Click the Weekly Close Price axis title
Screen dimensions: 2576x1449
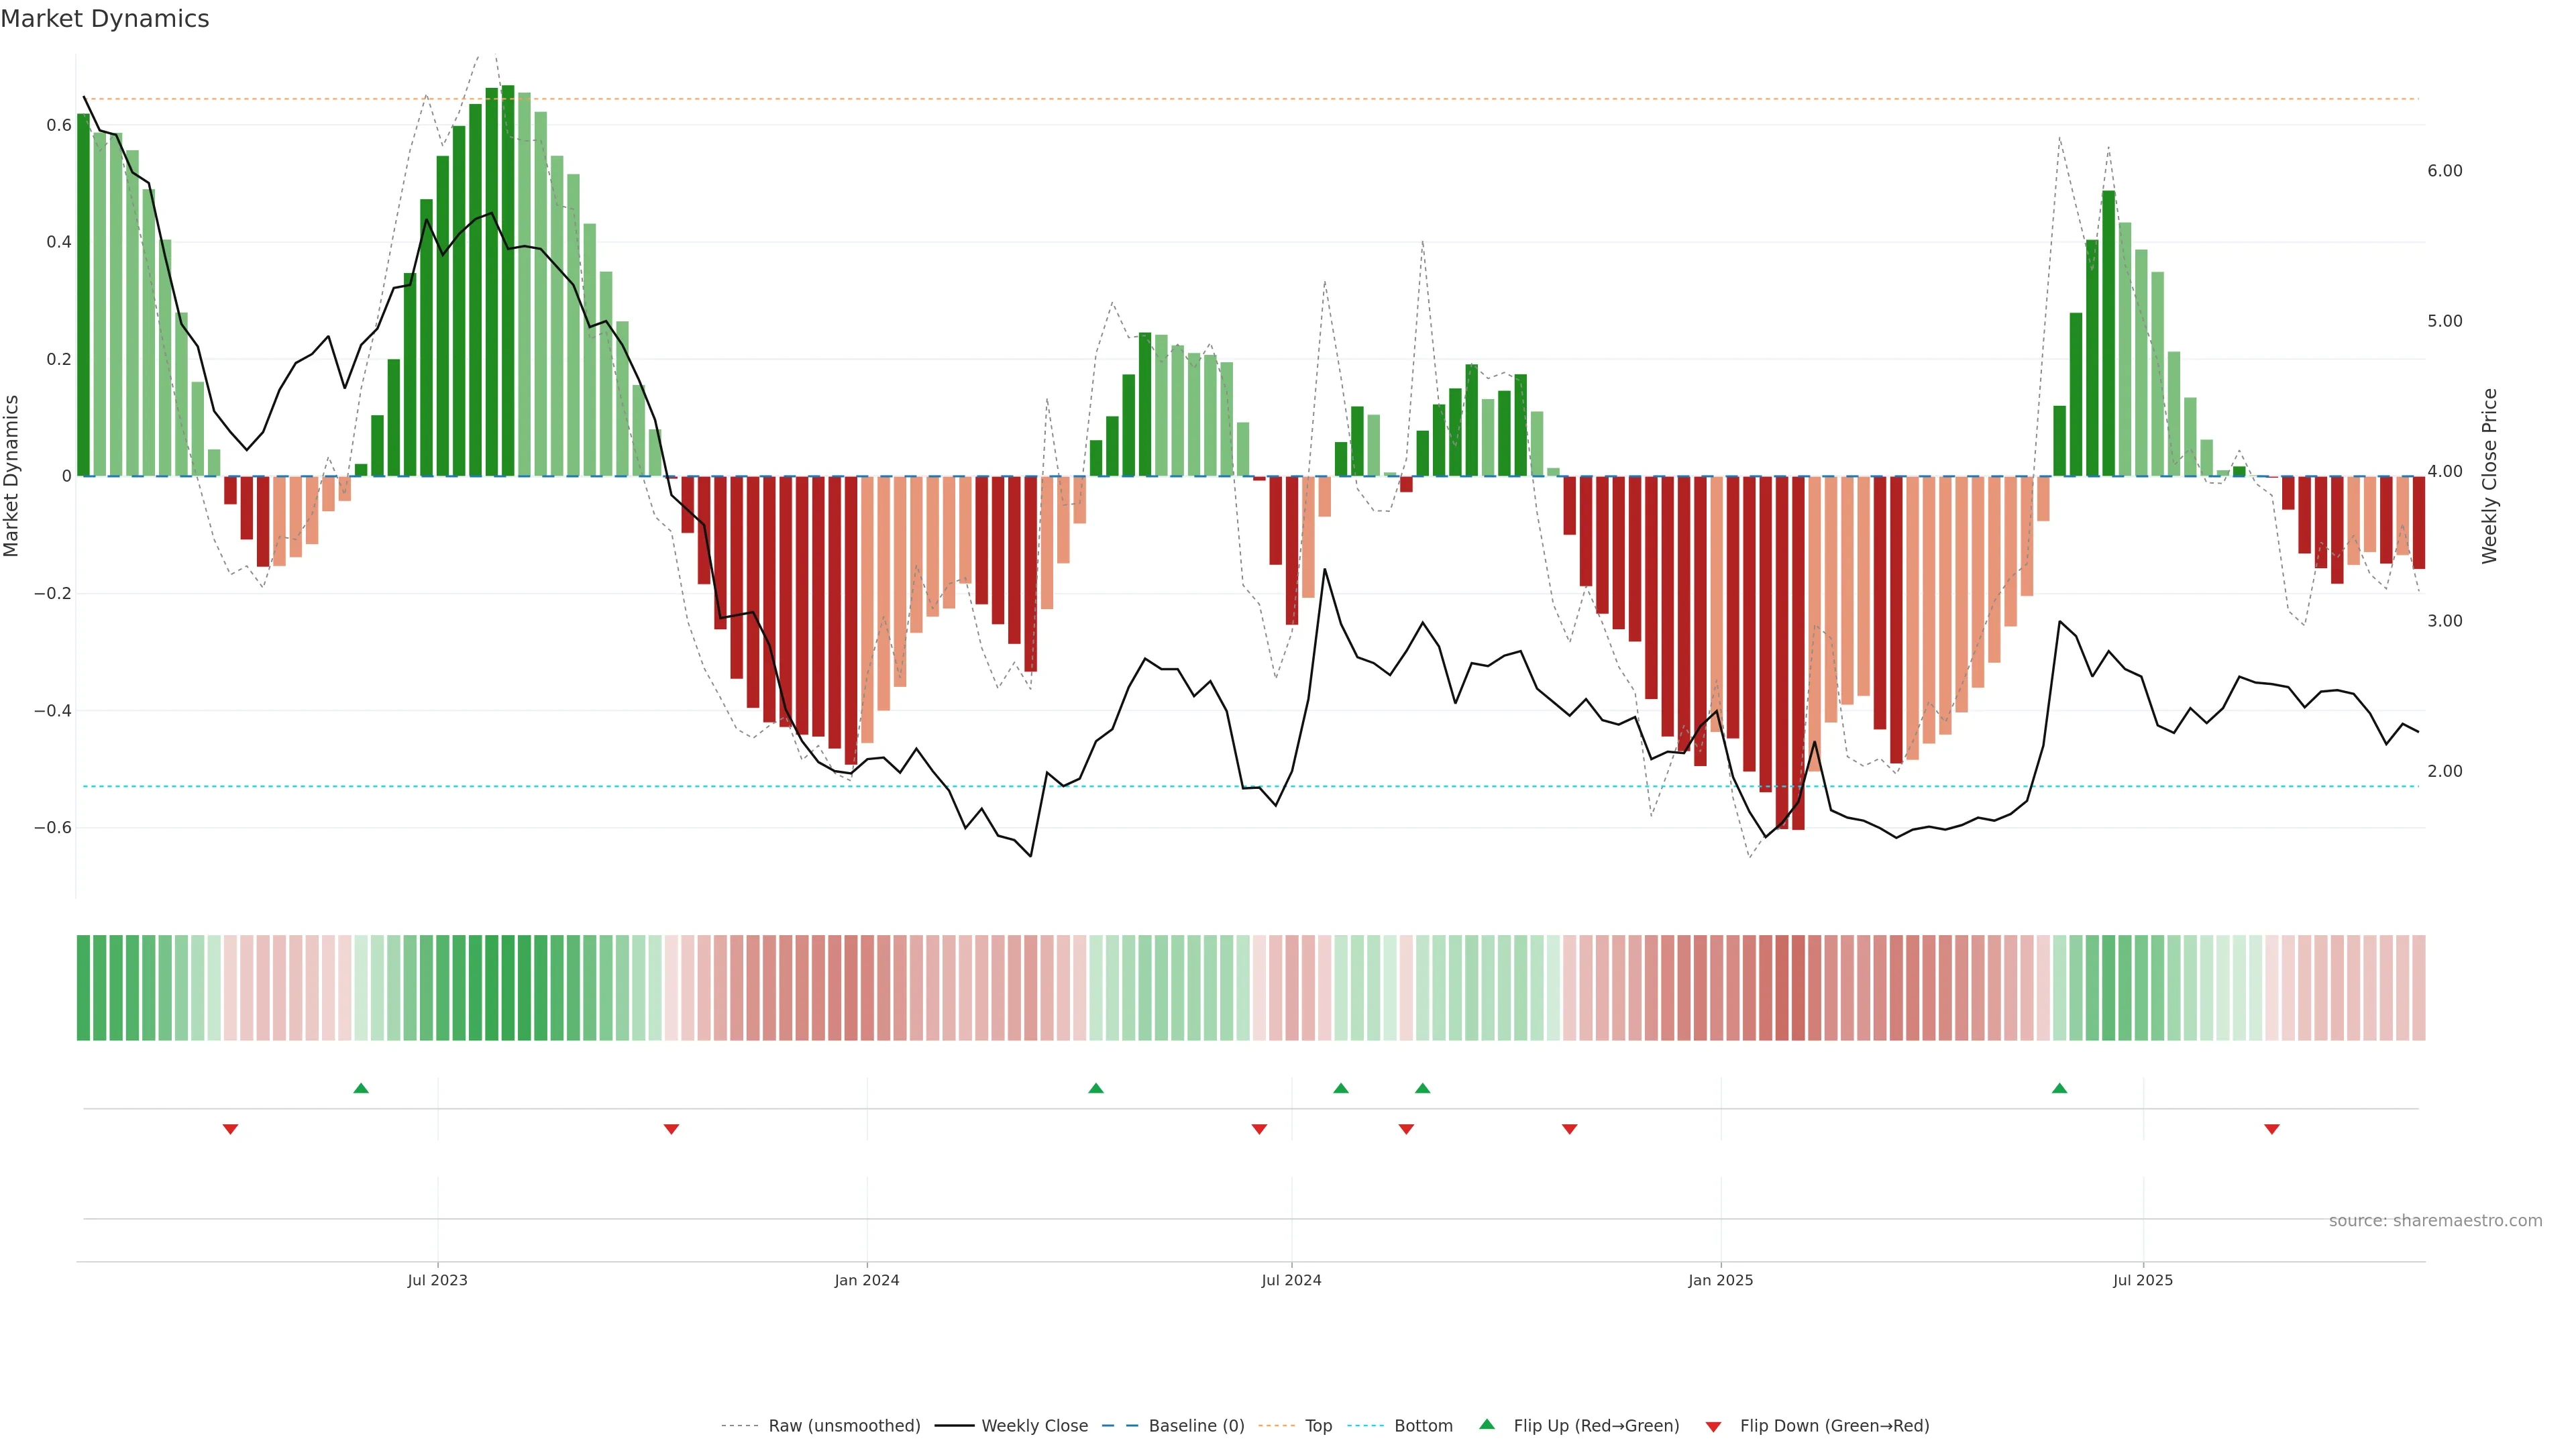[x=2489, y=476]
